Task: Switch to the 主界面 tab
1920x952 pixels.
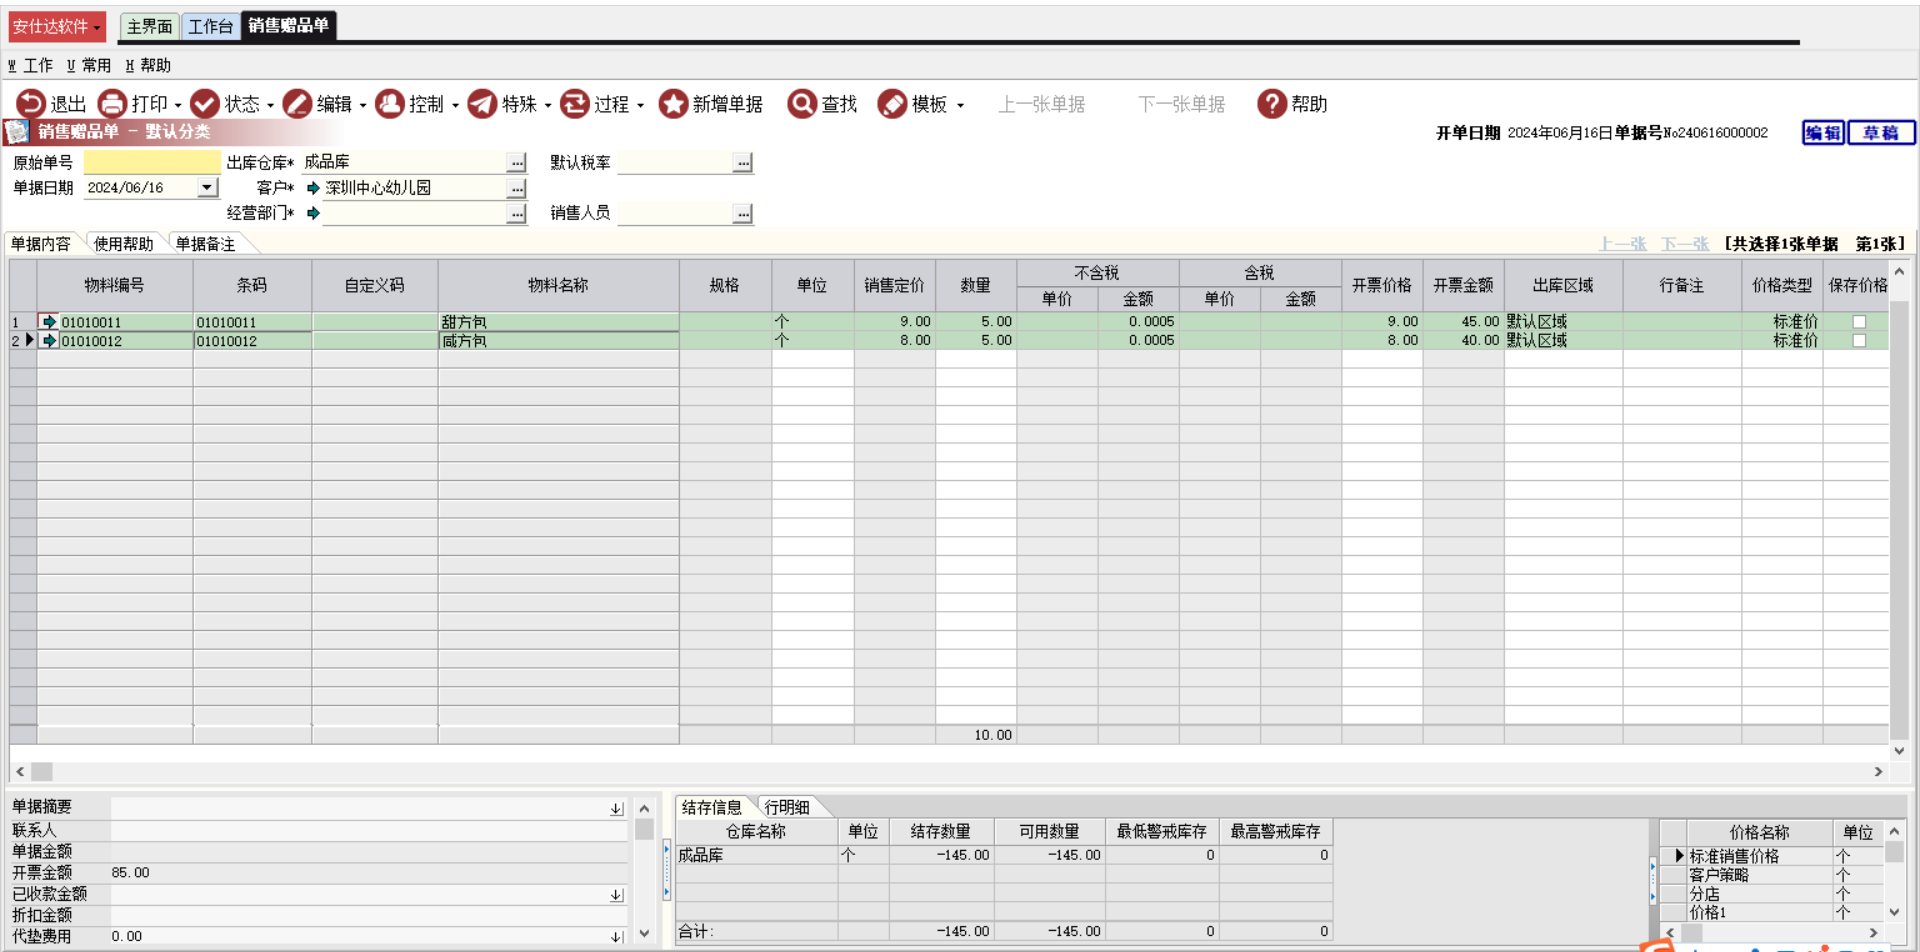Action: [x=150, y=27]
